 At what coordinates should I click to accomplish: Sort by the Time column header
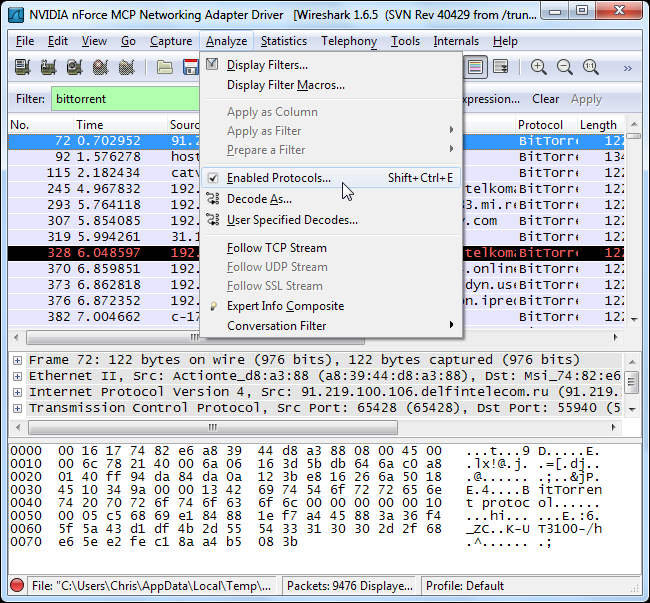(120, 125)
